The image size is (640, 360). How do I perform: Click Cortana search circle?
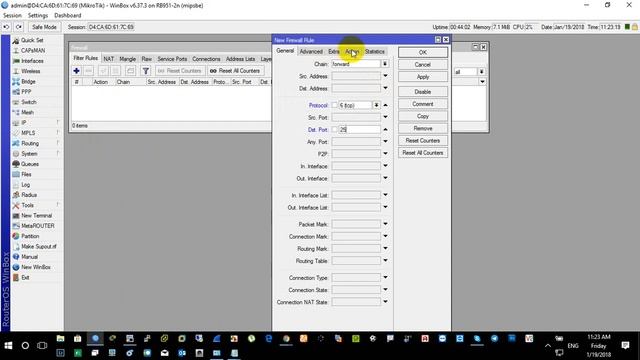25,345
